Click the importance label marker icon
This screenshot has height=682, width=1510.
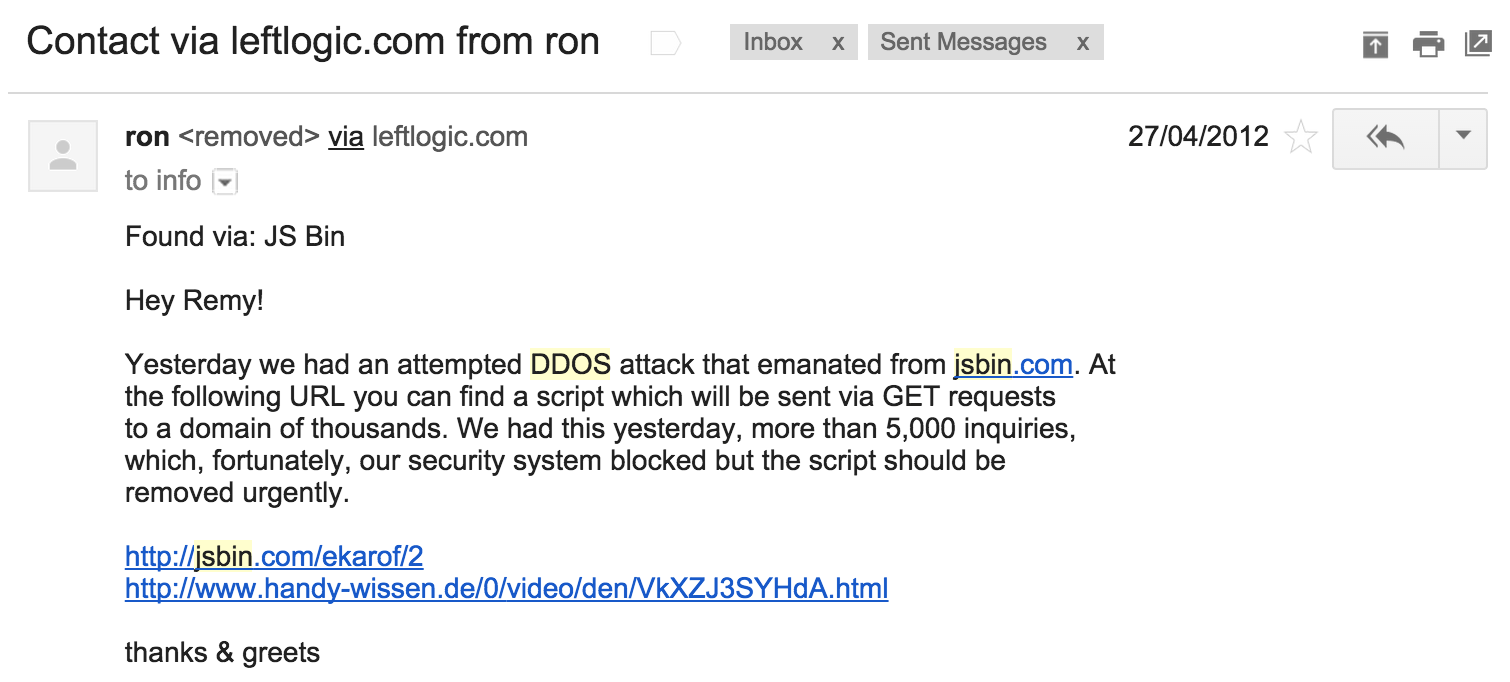pyautogui.click(x=665, y=43)
